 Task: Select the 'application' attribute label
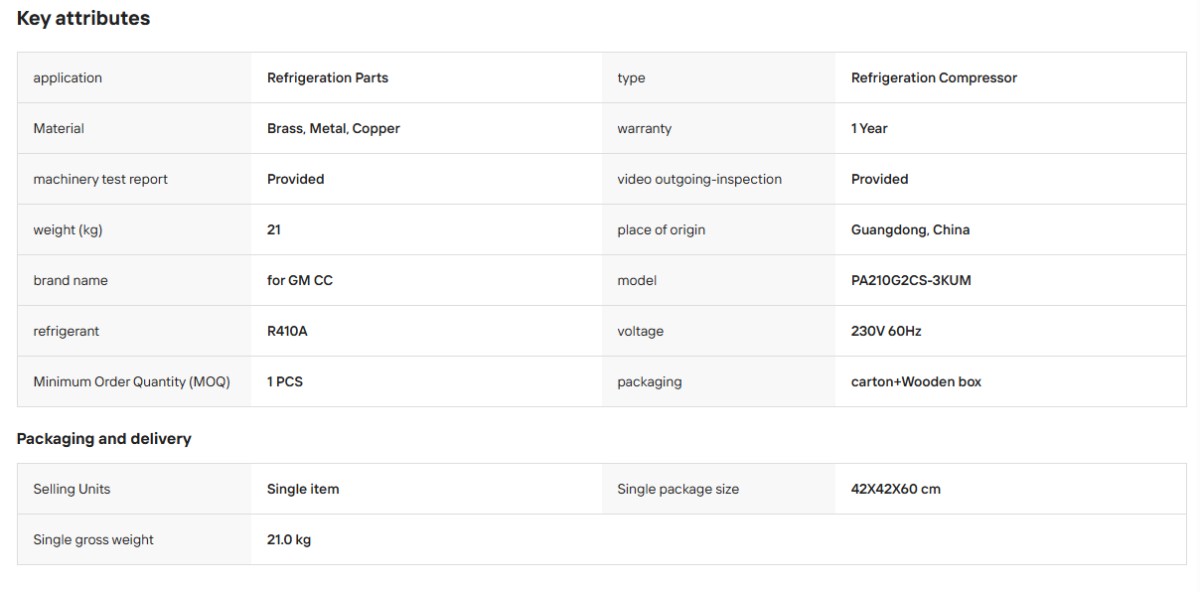click(67, 78)
